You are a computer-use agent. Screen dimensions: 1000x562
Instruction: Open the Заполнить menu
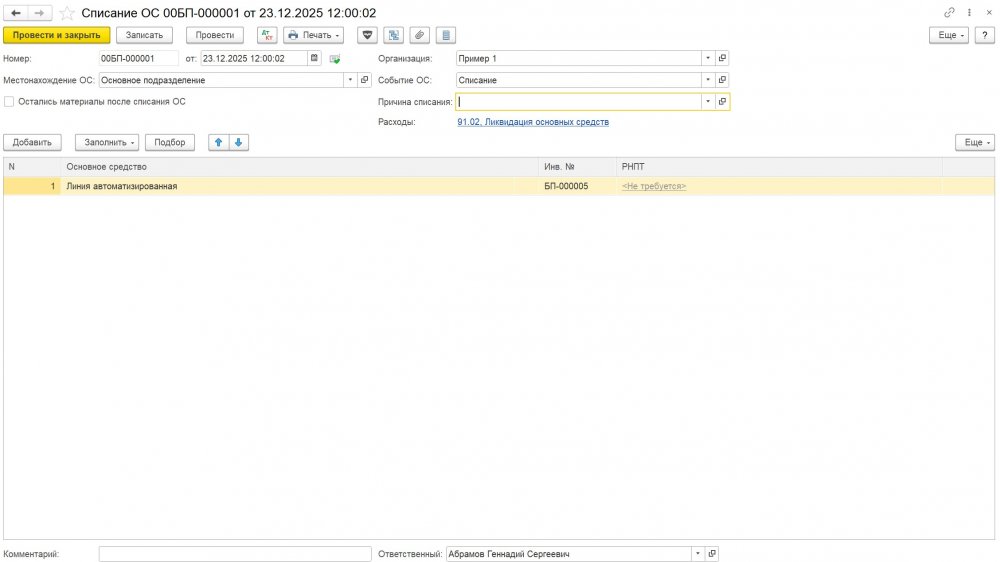(106, 142)
